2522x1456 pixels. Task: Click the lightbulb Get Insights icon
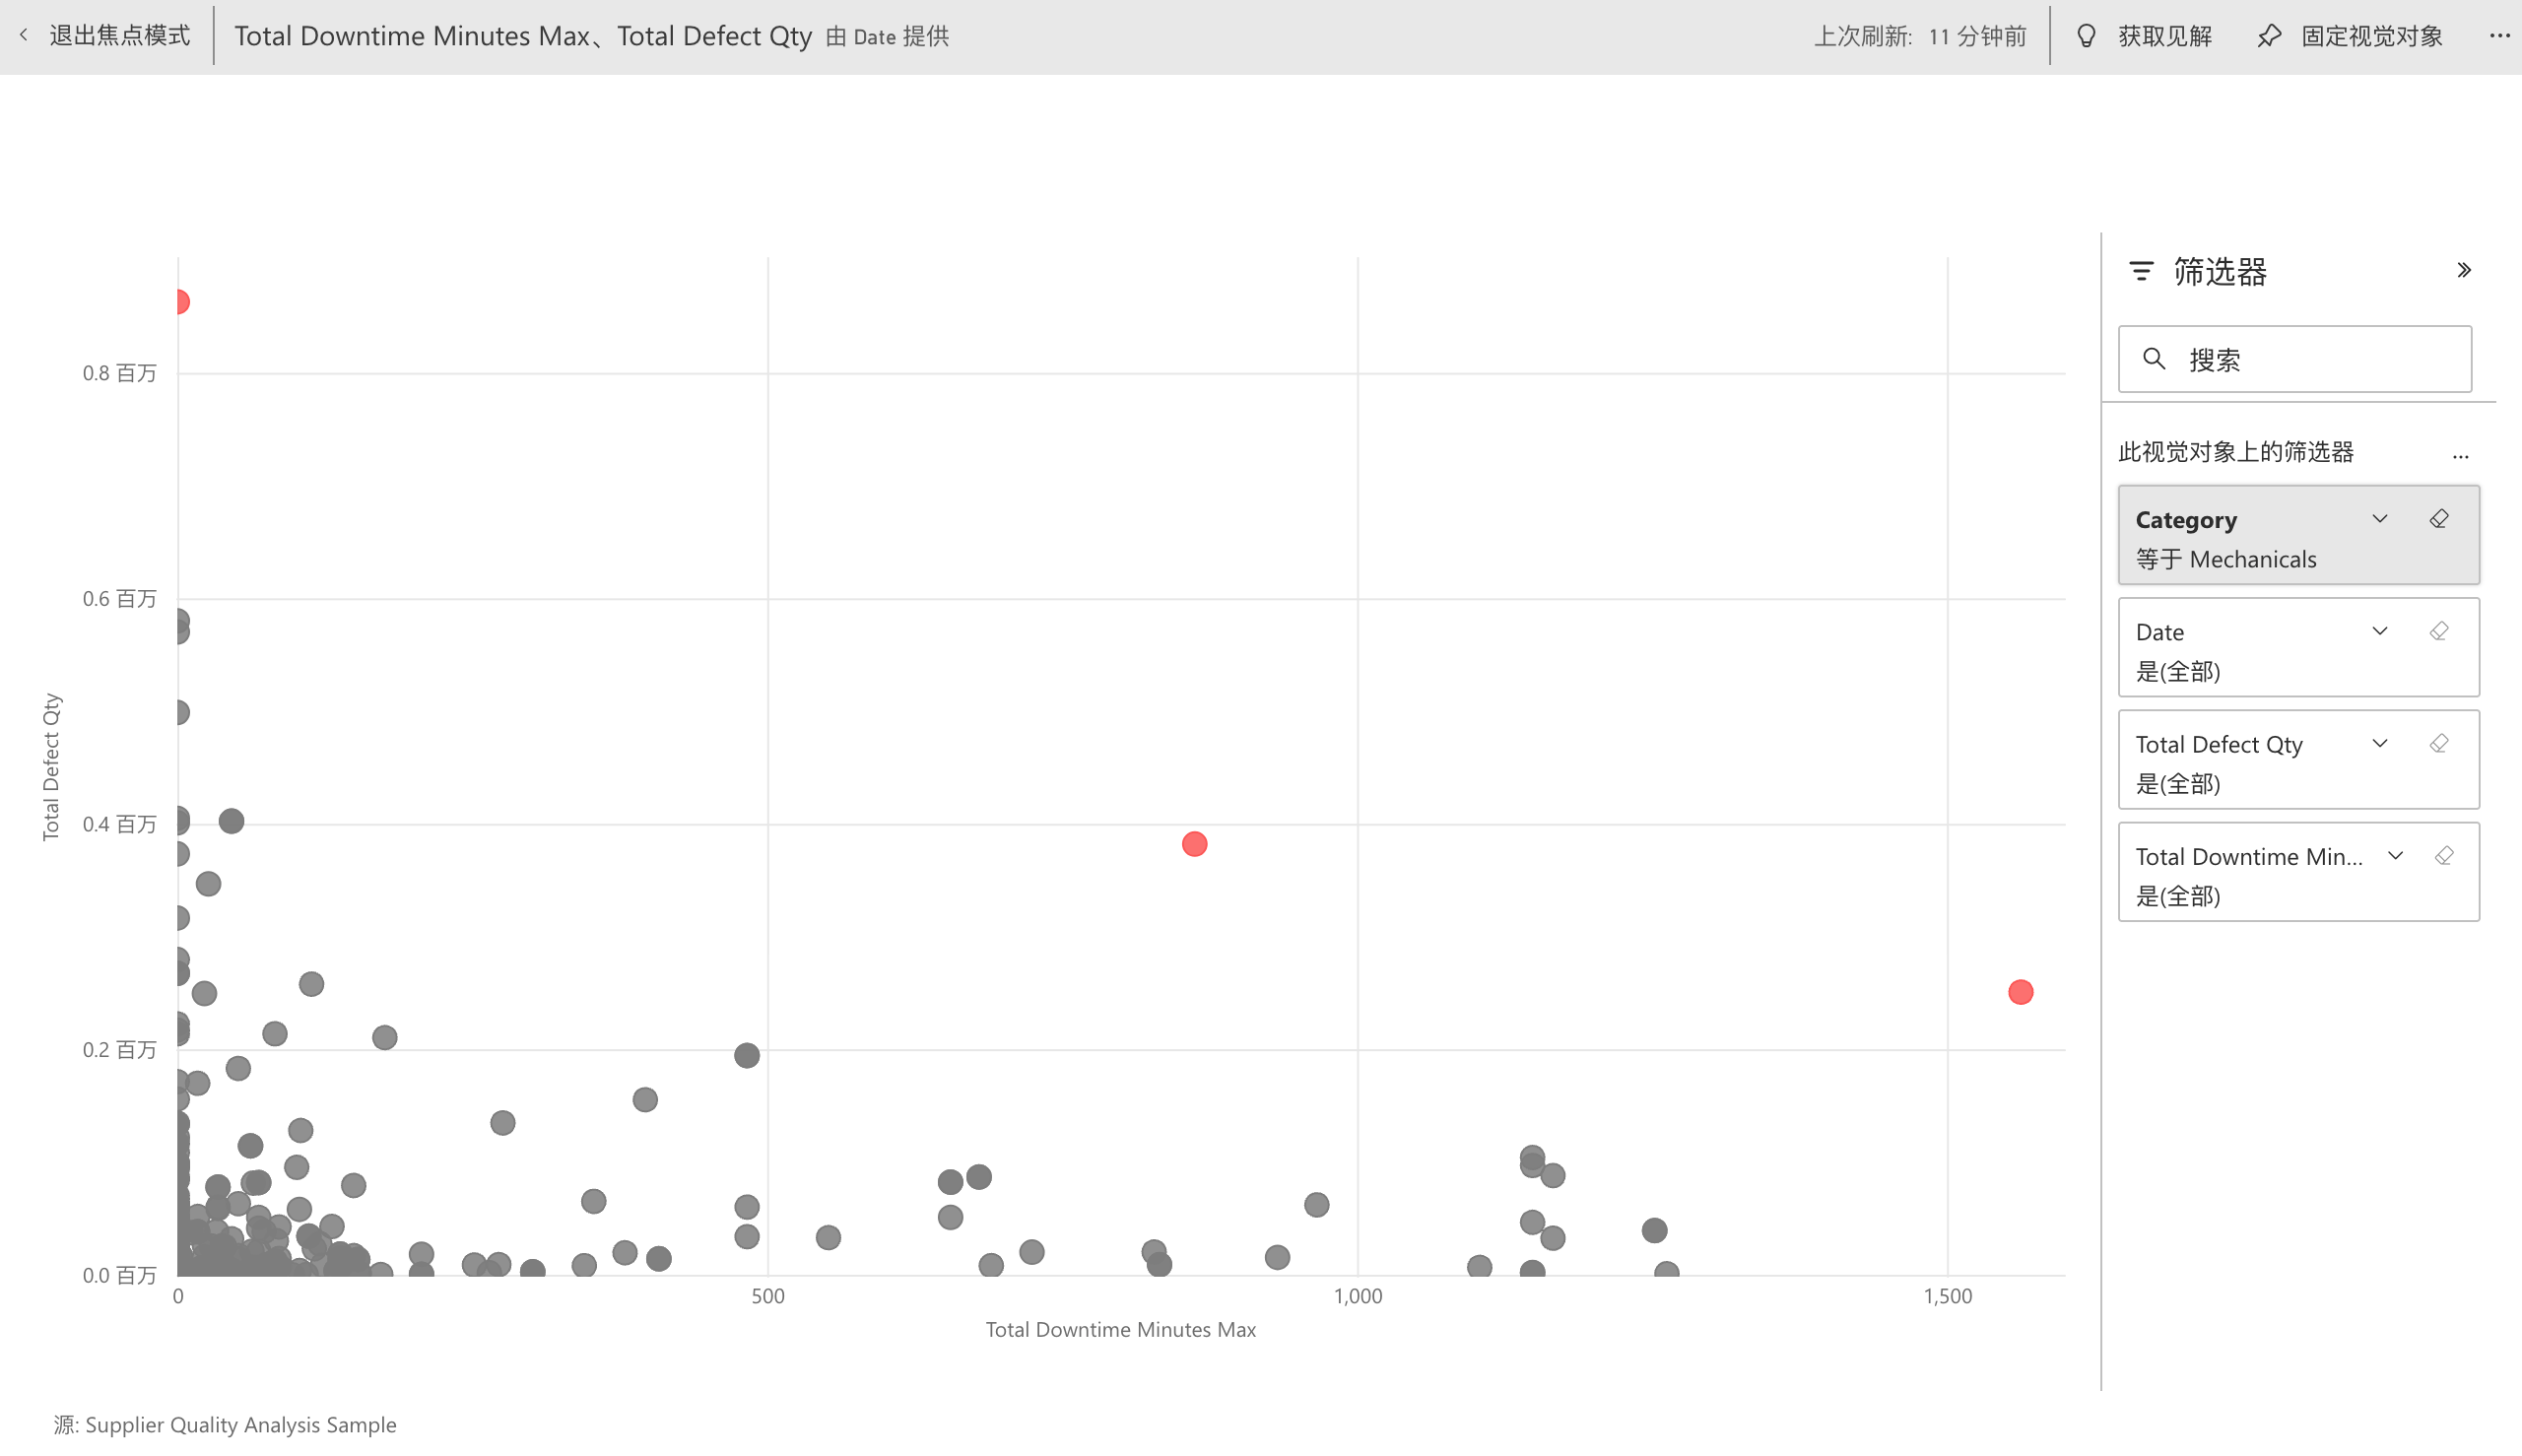2086,36
